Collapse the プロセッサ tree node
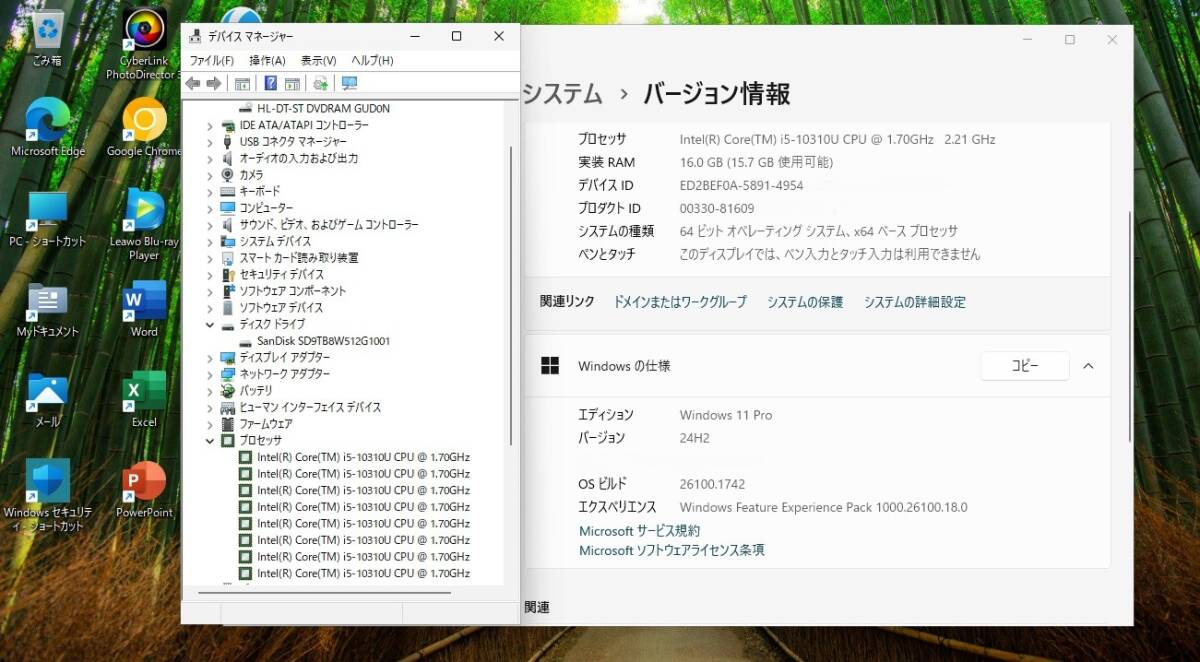 point(209,440)
